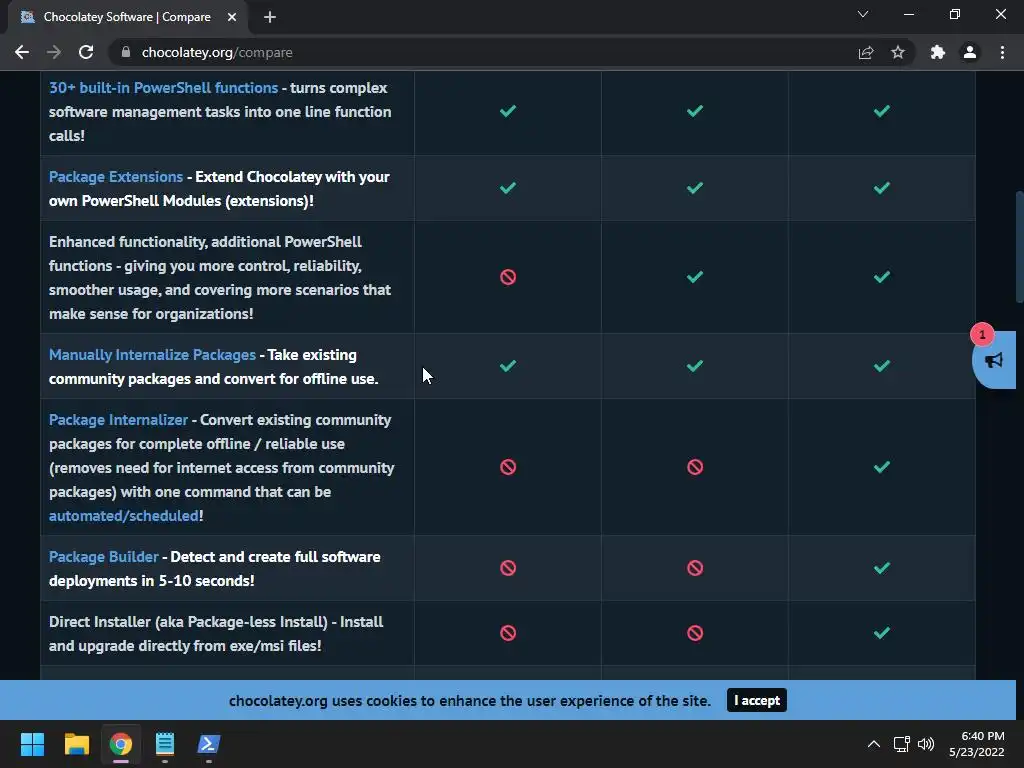Click the page vertical scrollbar thumb

tap(1019, 246)
